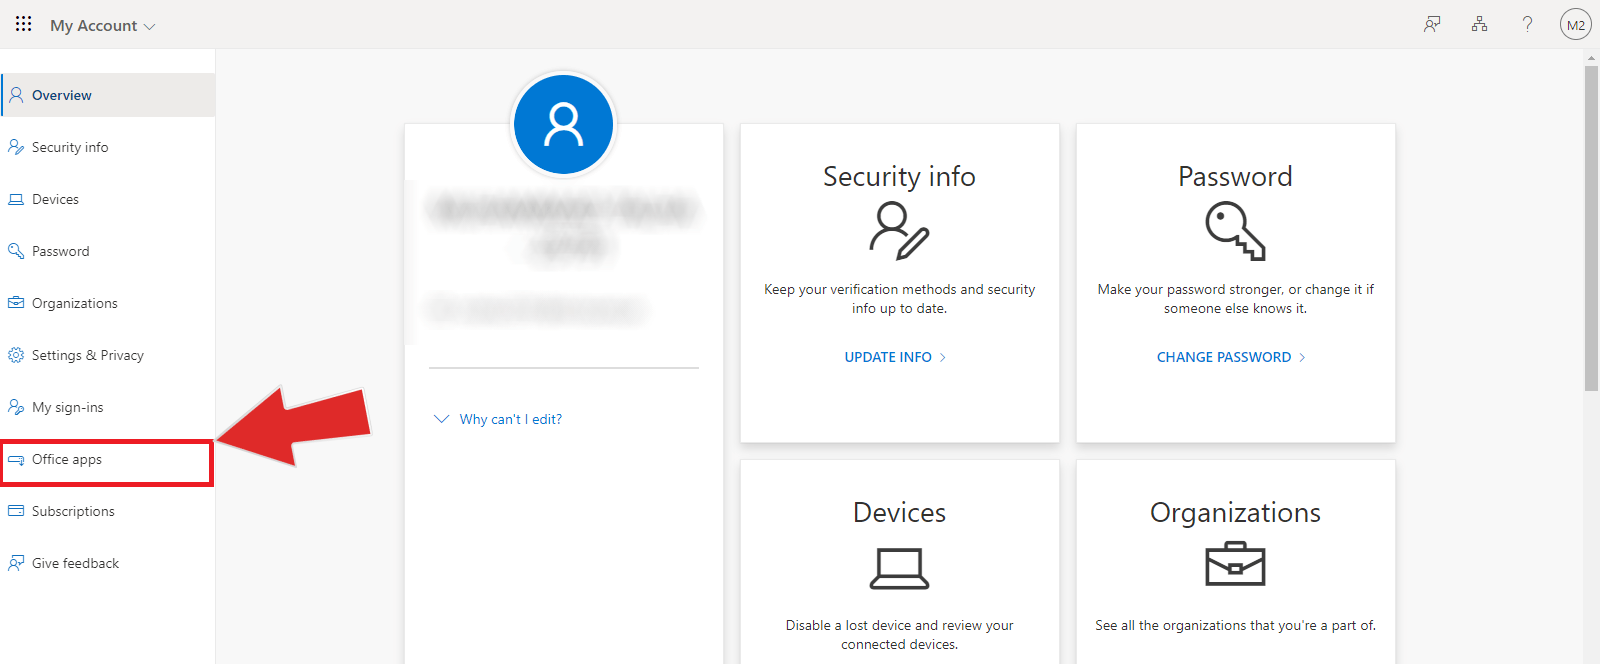Click the feedback icon in the top bar

(1432, 25)
